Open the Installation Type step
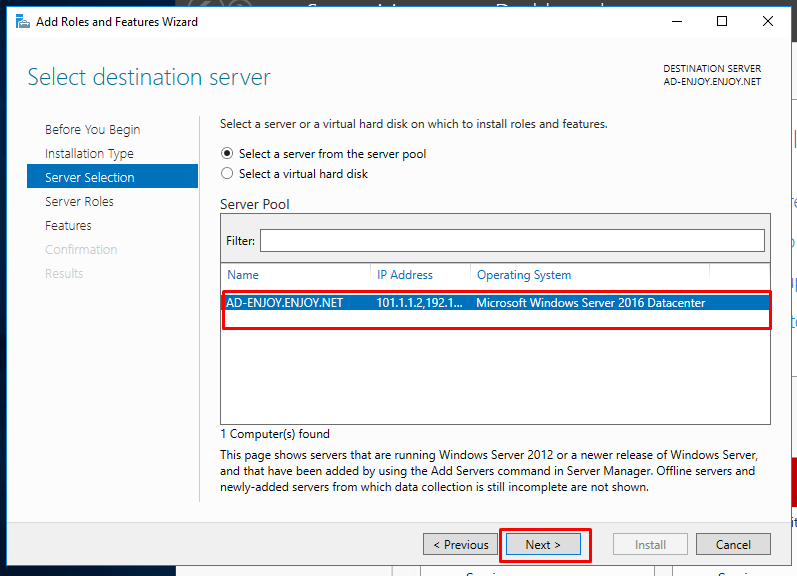Image resolution: width=797 pixels, height=576 pixels. [x=89, y=154]
